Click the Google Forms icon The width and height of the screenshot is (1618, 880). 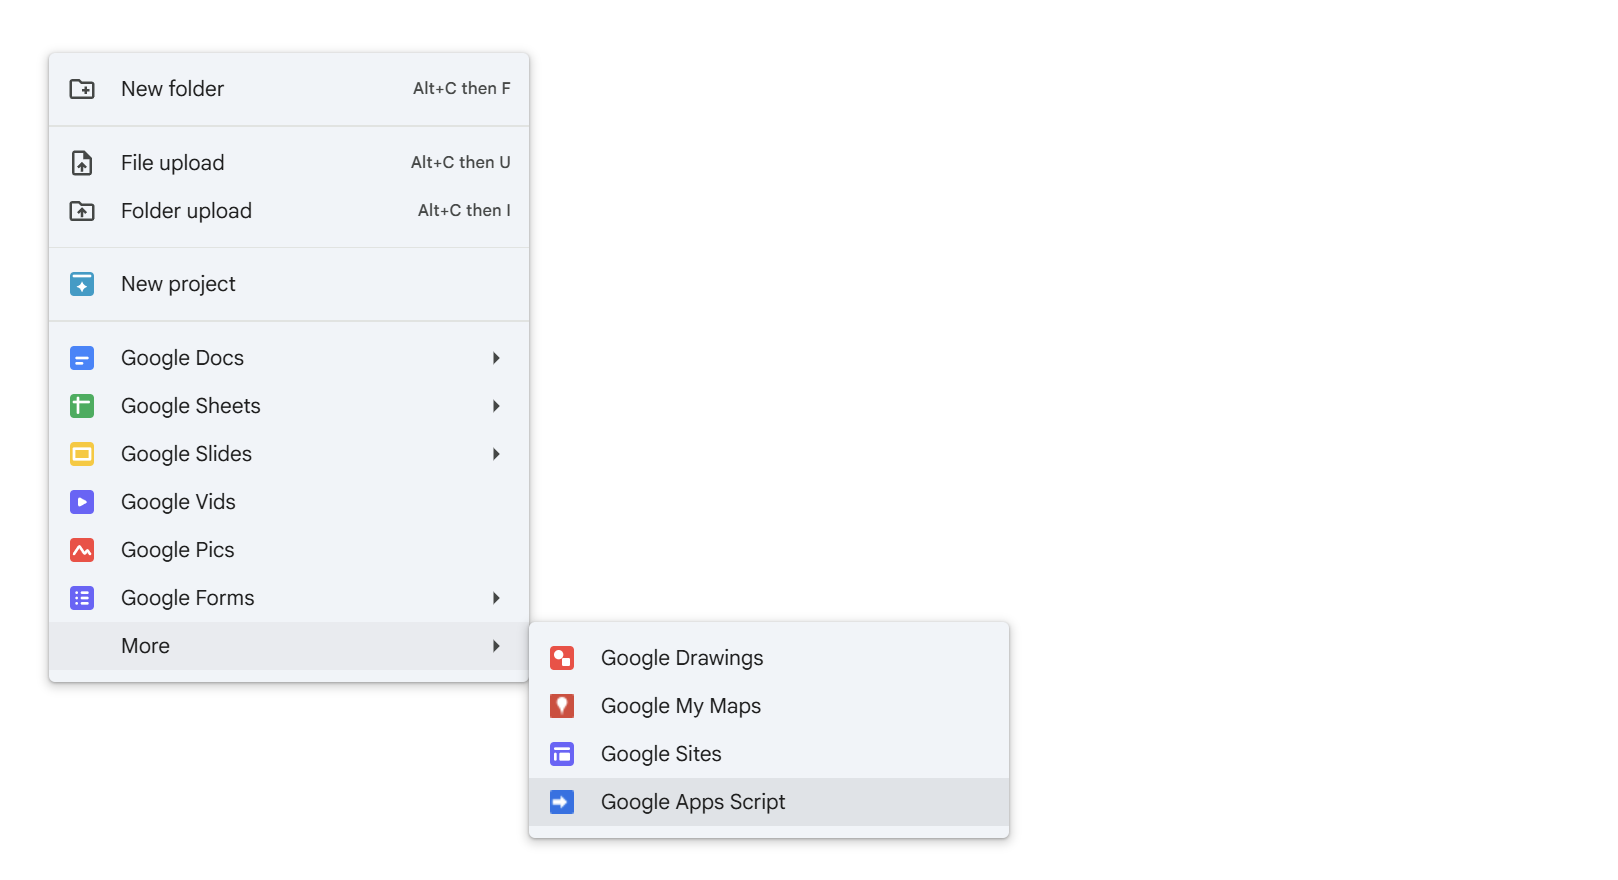82,598
